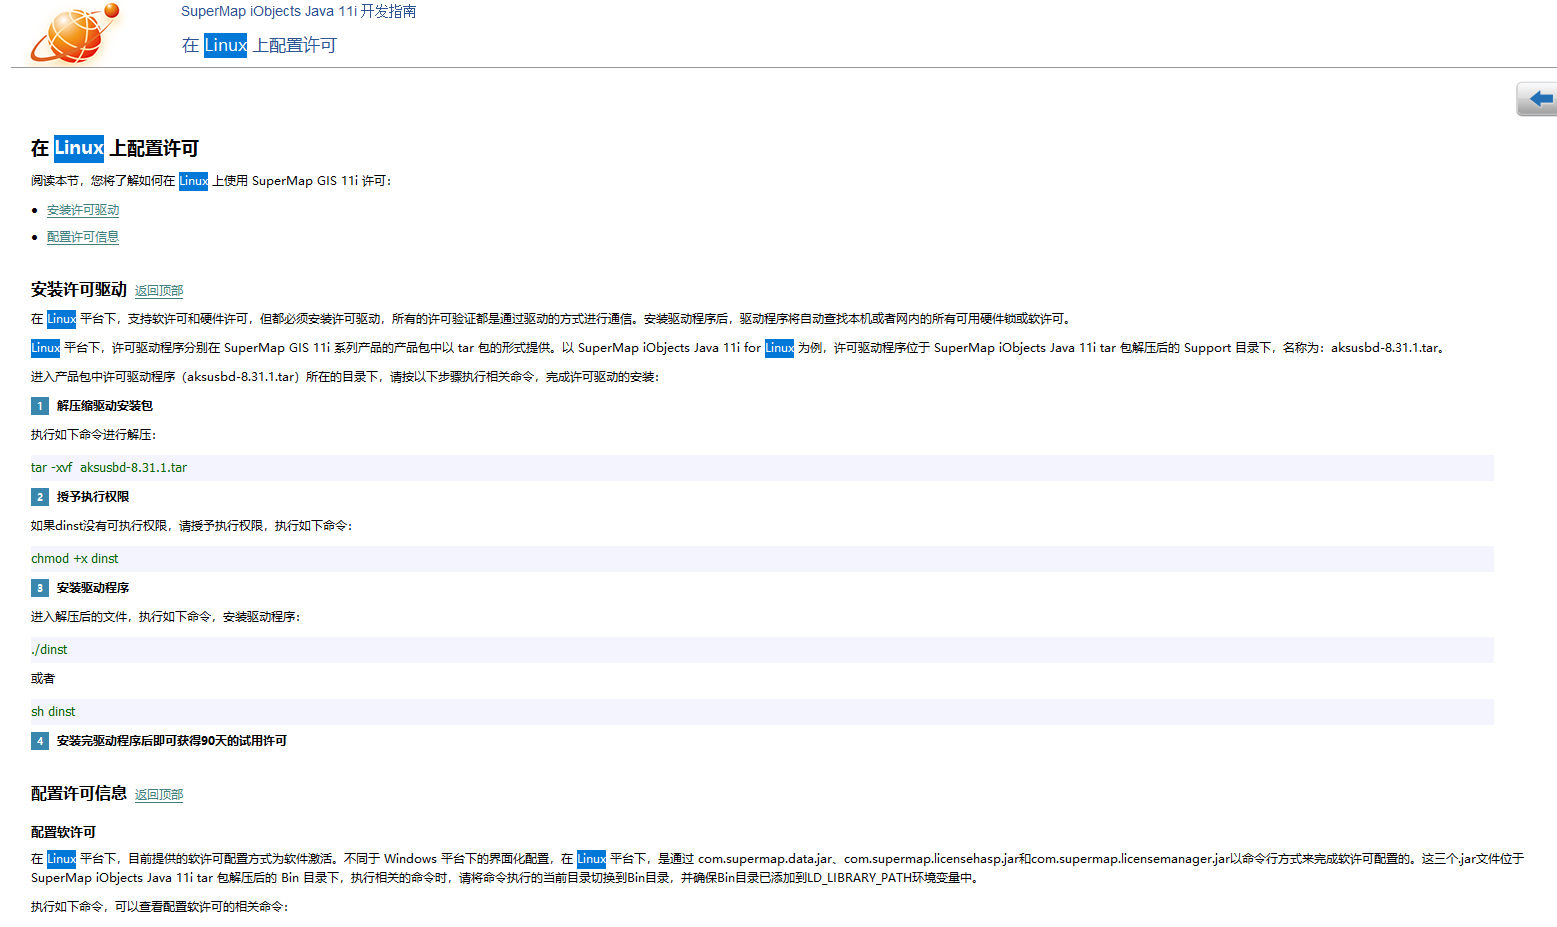Click the sentence starting 进入解压后的文件
This screenshot has height=927, width=1557.
(x=166, y=617)
